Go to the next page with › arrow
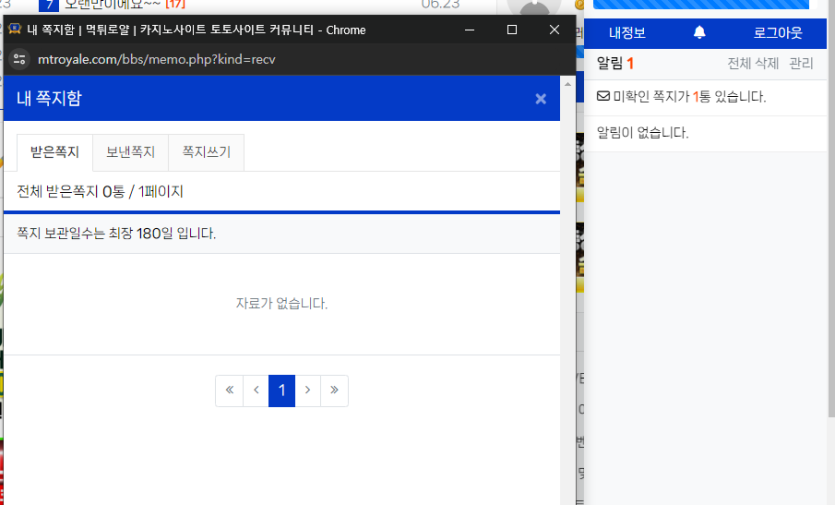This screenshot has height=505, width=835. pos(308,390)
